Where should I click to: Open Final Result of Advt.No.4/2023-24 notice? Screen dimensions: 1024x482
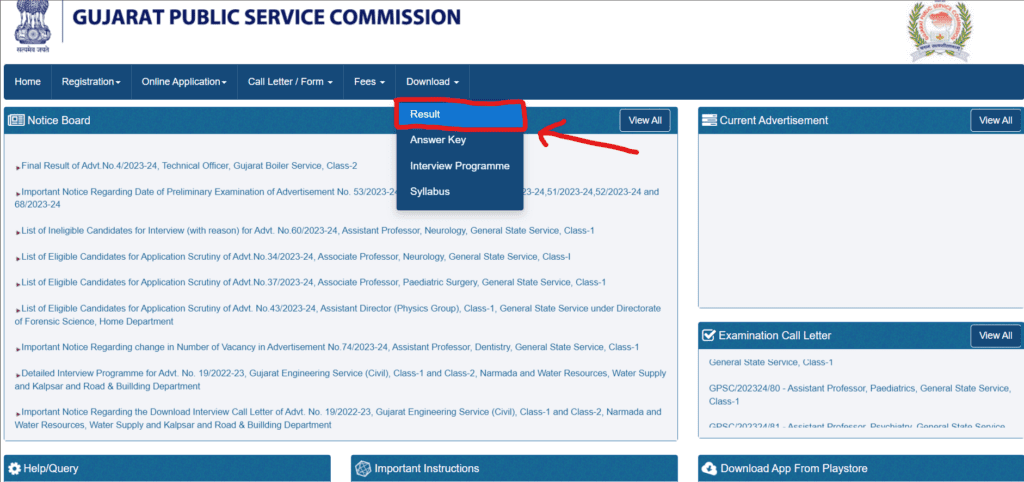coord(189,166)
